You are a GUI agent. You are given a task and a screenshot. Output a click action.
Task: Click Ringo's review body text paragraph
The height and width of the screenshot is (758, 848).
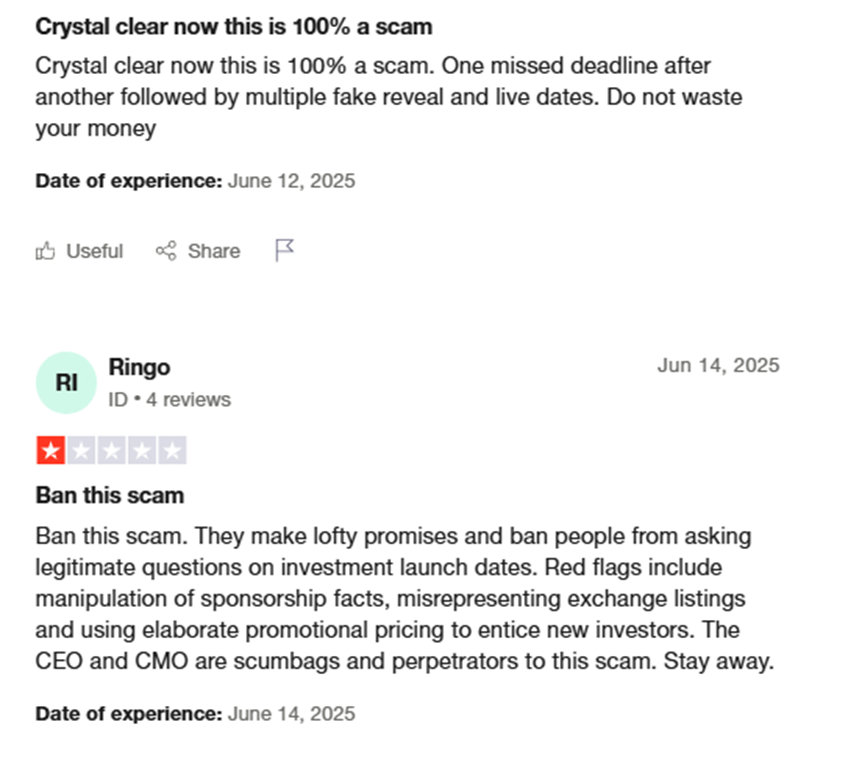pyautogui.click(x=405, y=599)
